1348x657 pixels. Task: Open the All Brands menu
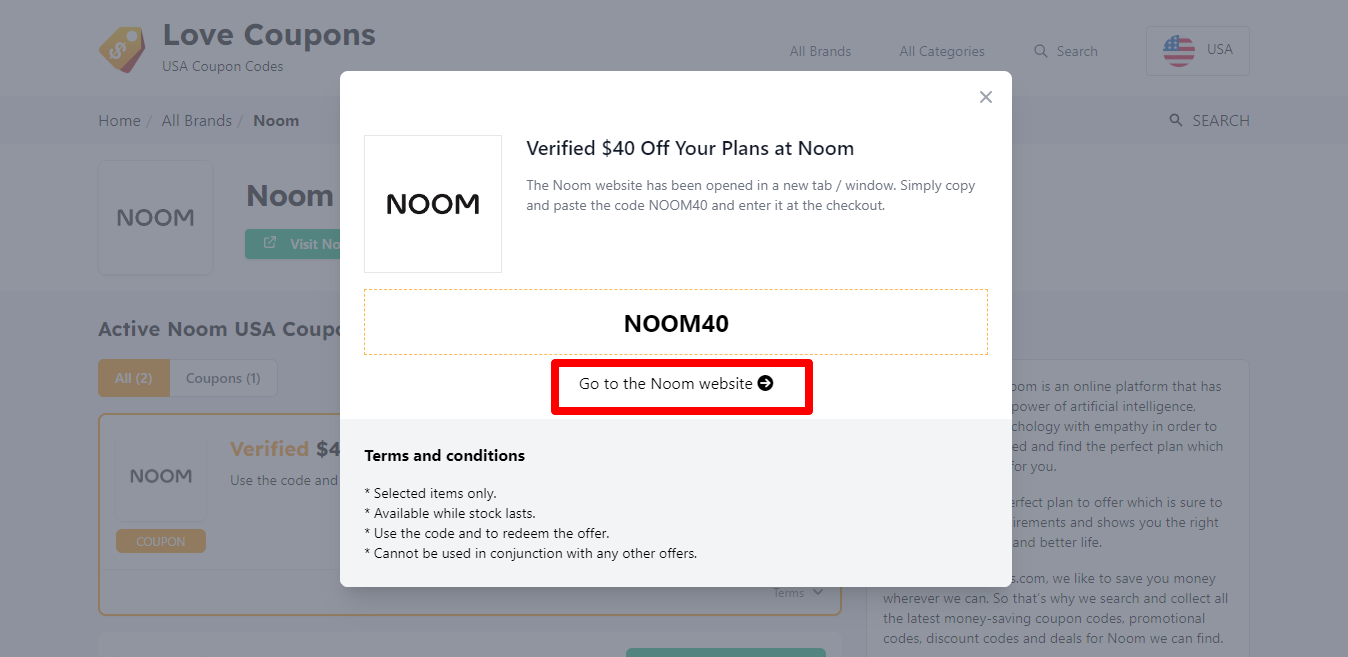pyautogui.click(x=820, y=51)
